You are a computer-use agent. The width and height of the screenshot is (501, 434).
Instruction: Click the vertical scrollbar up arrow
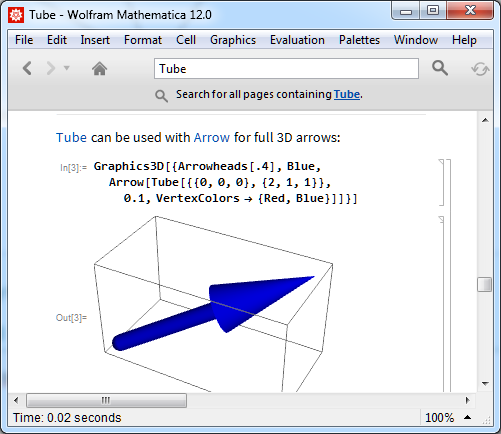(485, 120)
